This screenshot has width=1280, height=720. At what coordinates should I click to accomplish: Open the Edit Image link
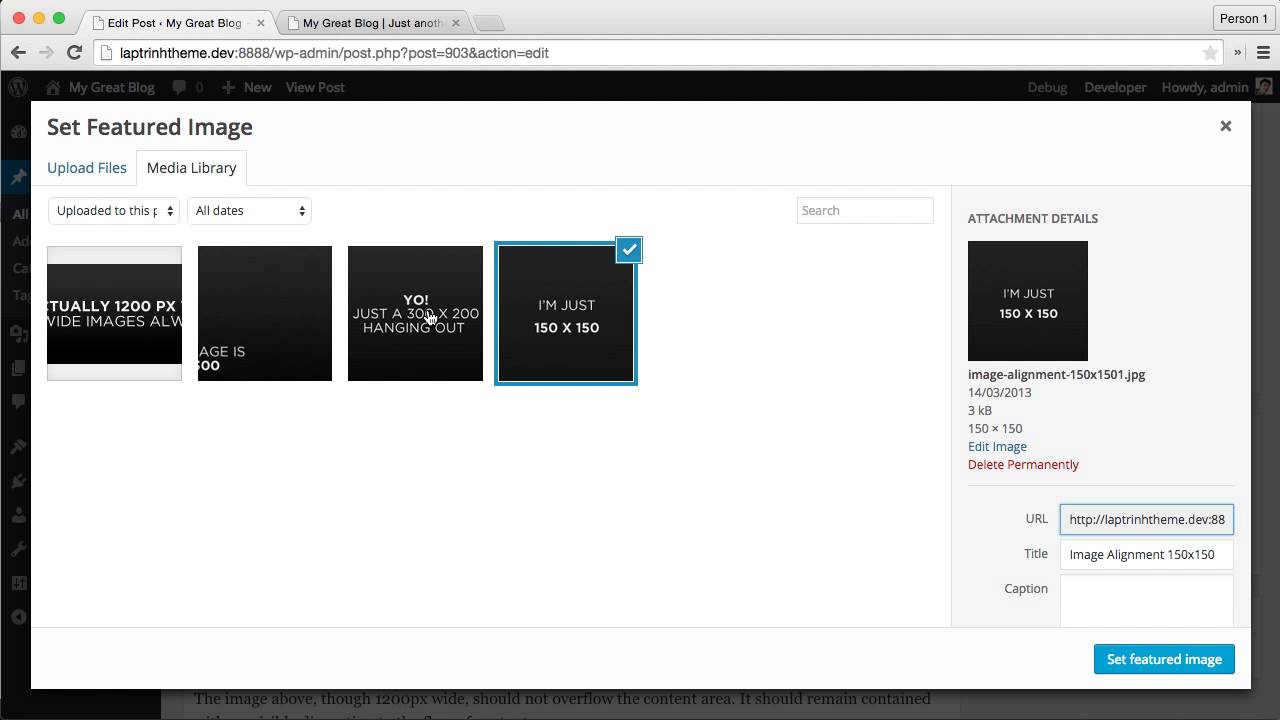(x=997, y=447)
